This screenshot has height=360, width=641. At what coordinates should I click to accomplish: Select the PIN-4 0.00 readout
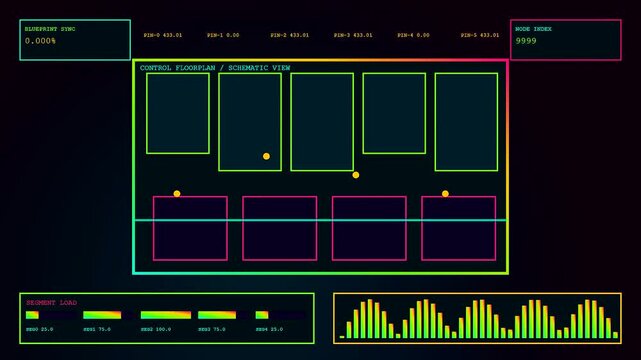tap(413, 35)
